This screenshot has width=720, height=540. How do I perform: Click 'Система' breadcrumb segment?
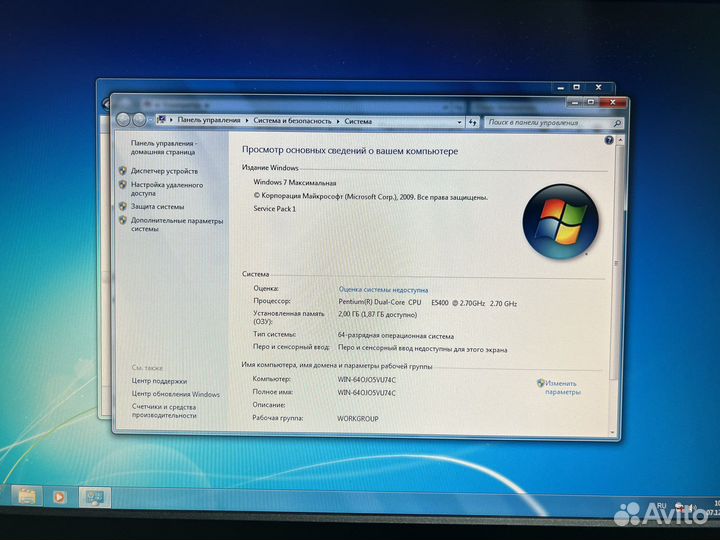[x=358, y=121]
